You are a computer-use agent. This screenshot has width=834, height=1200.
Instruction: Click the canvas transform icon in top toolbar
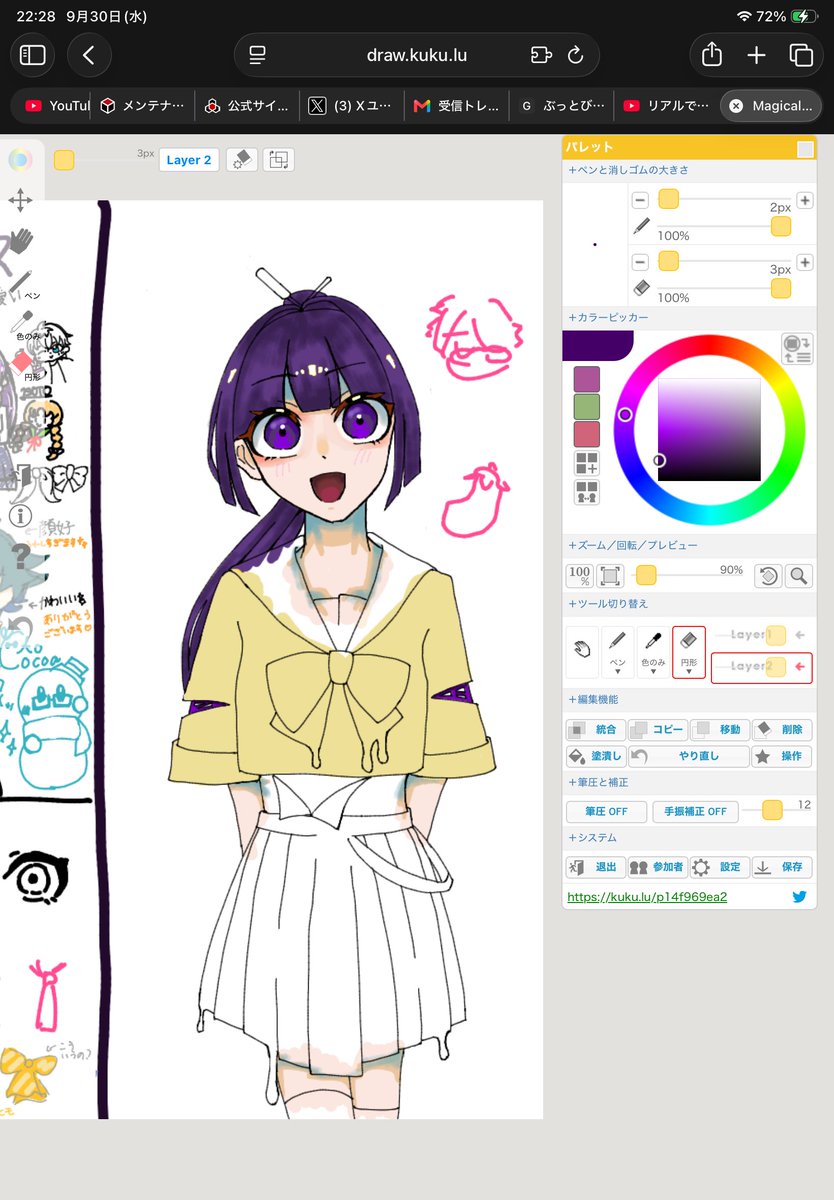pyautogui.click(x=278, y=160)
